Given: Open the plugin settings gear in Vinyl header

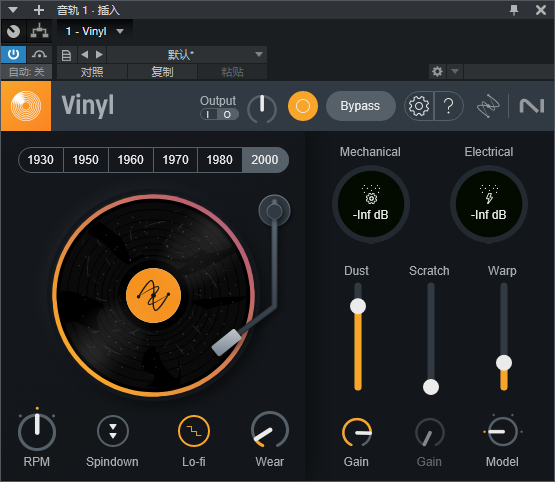Looking at the screenshot, I should tap(419, 106).
